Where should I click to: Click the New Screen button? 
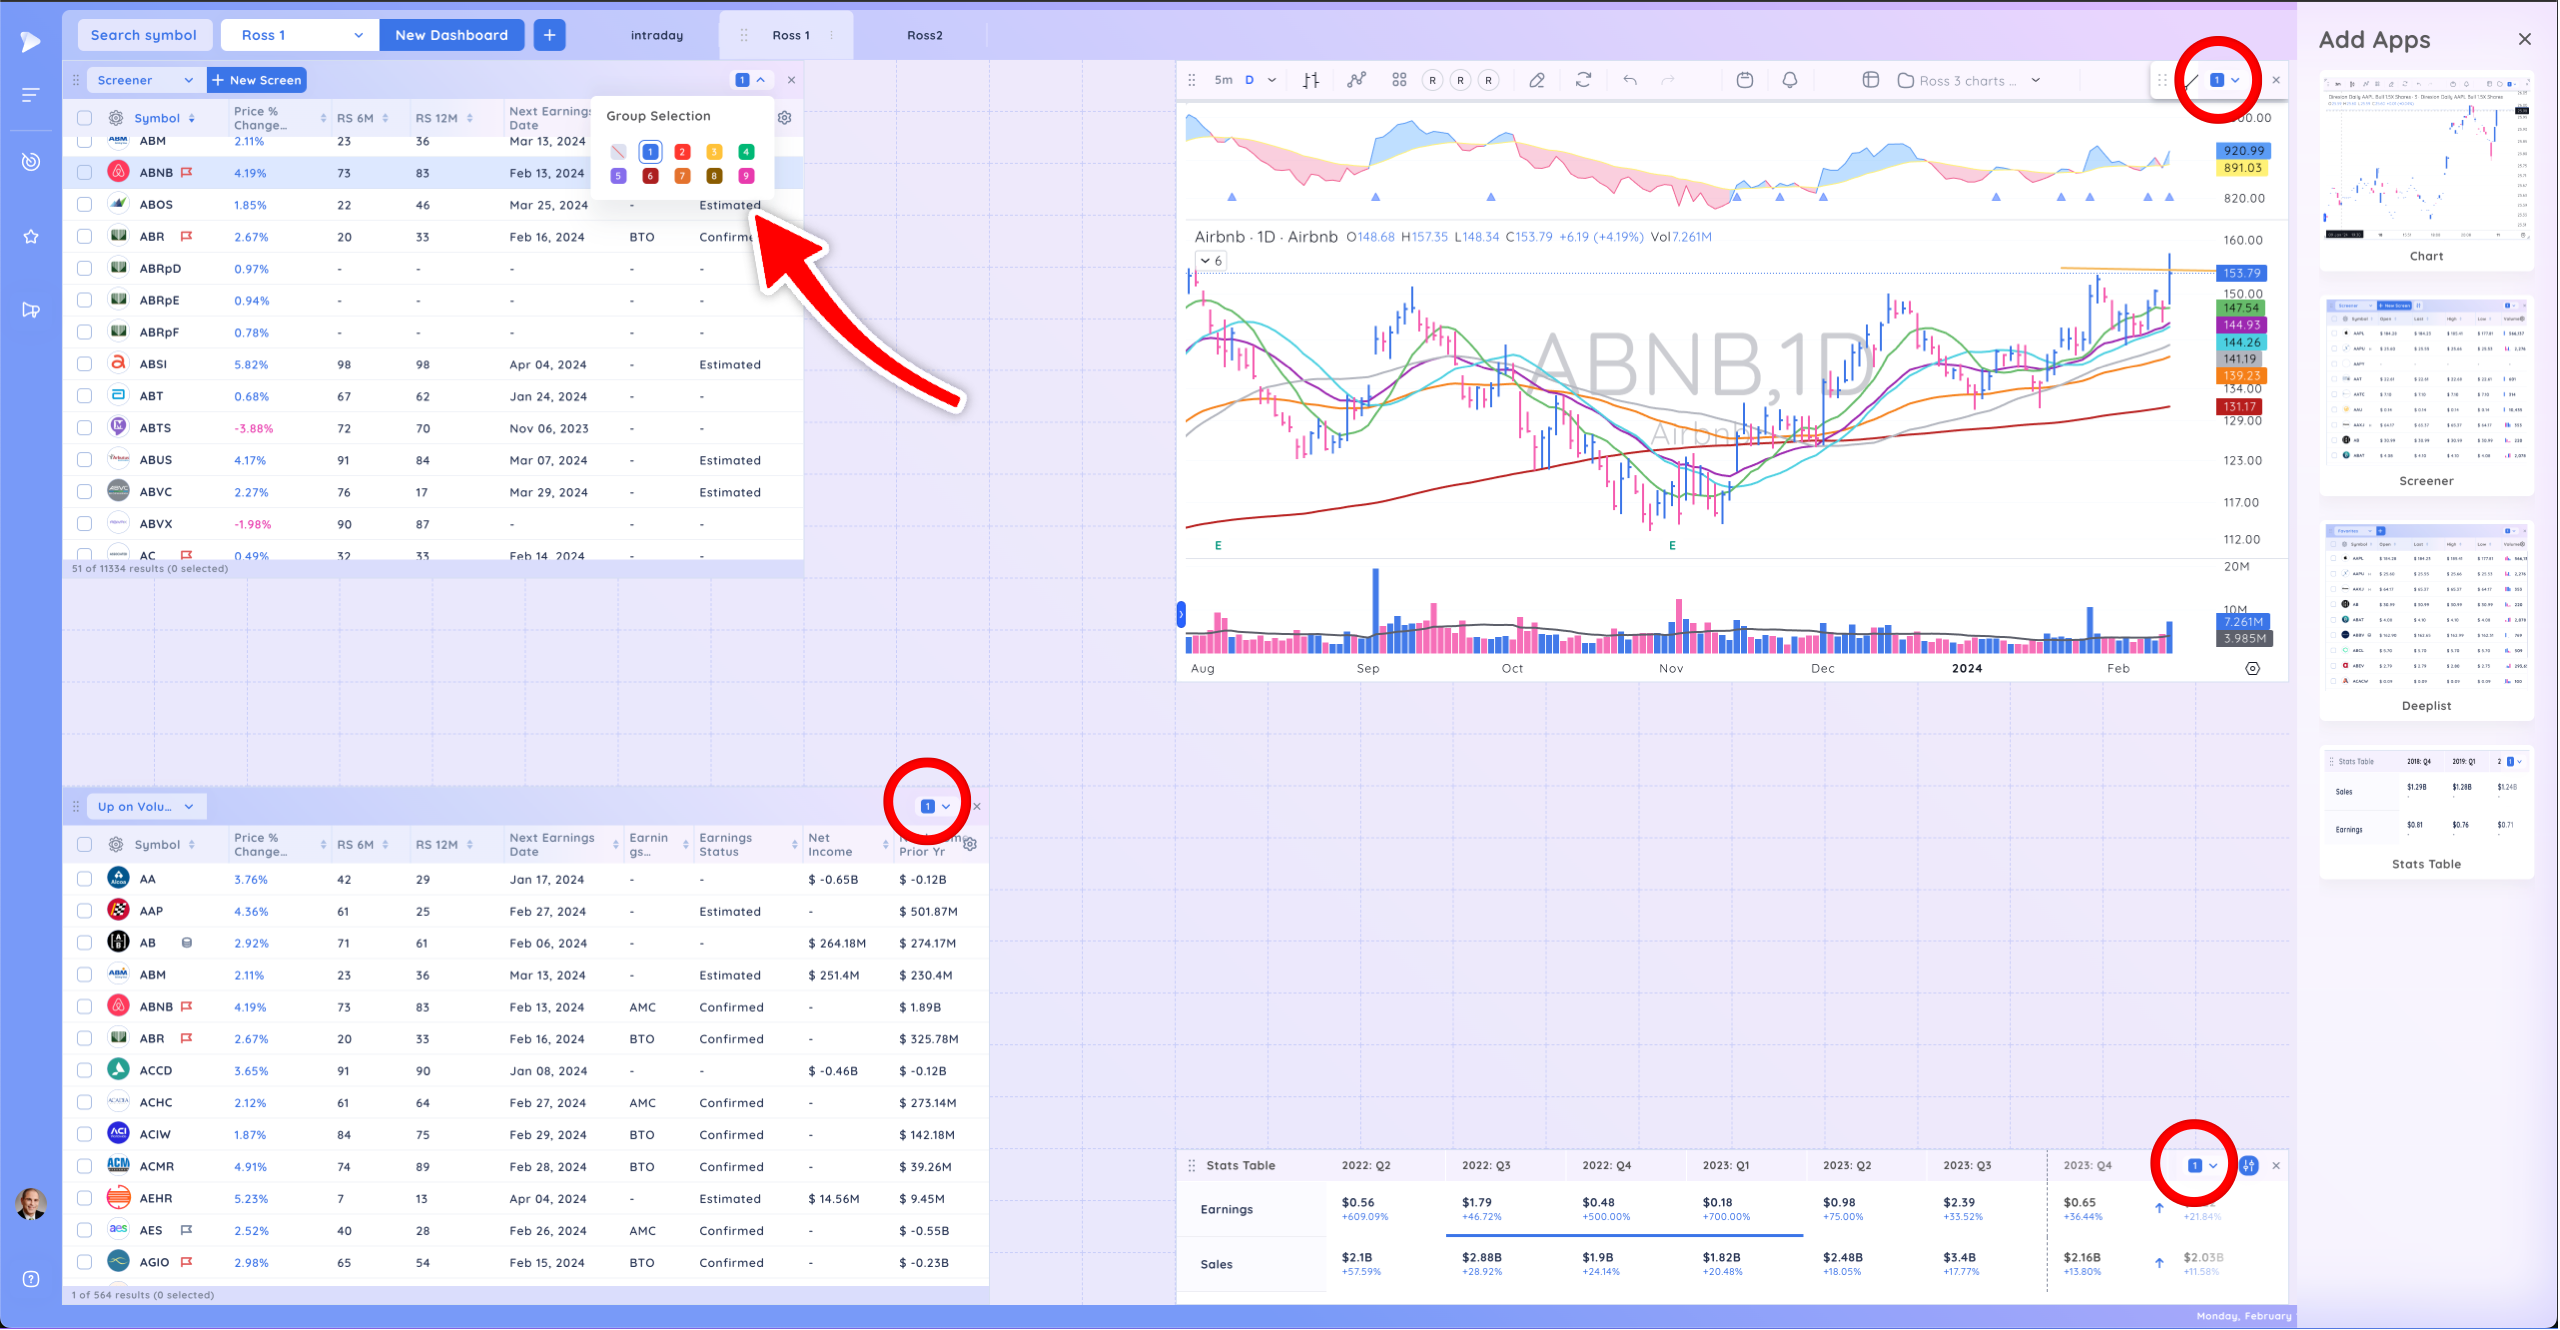[x=256, y=80]
